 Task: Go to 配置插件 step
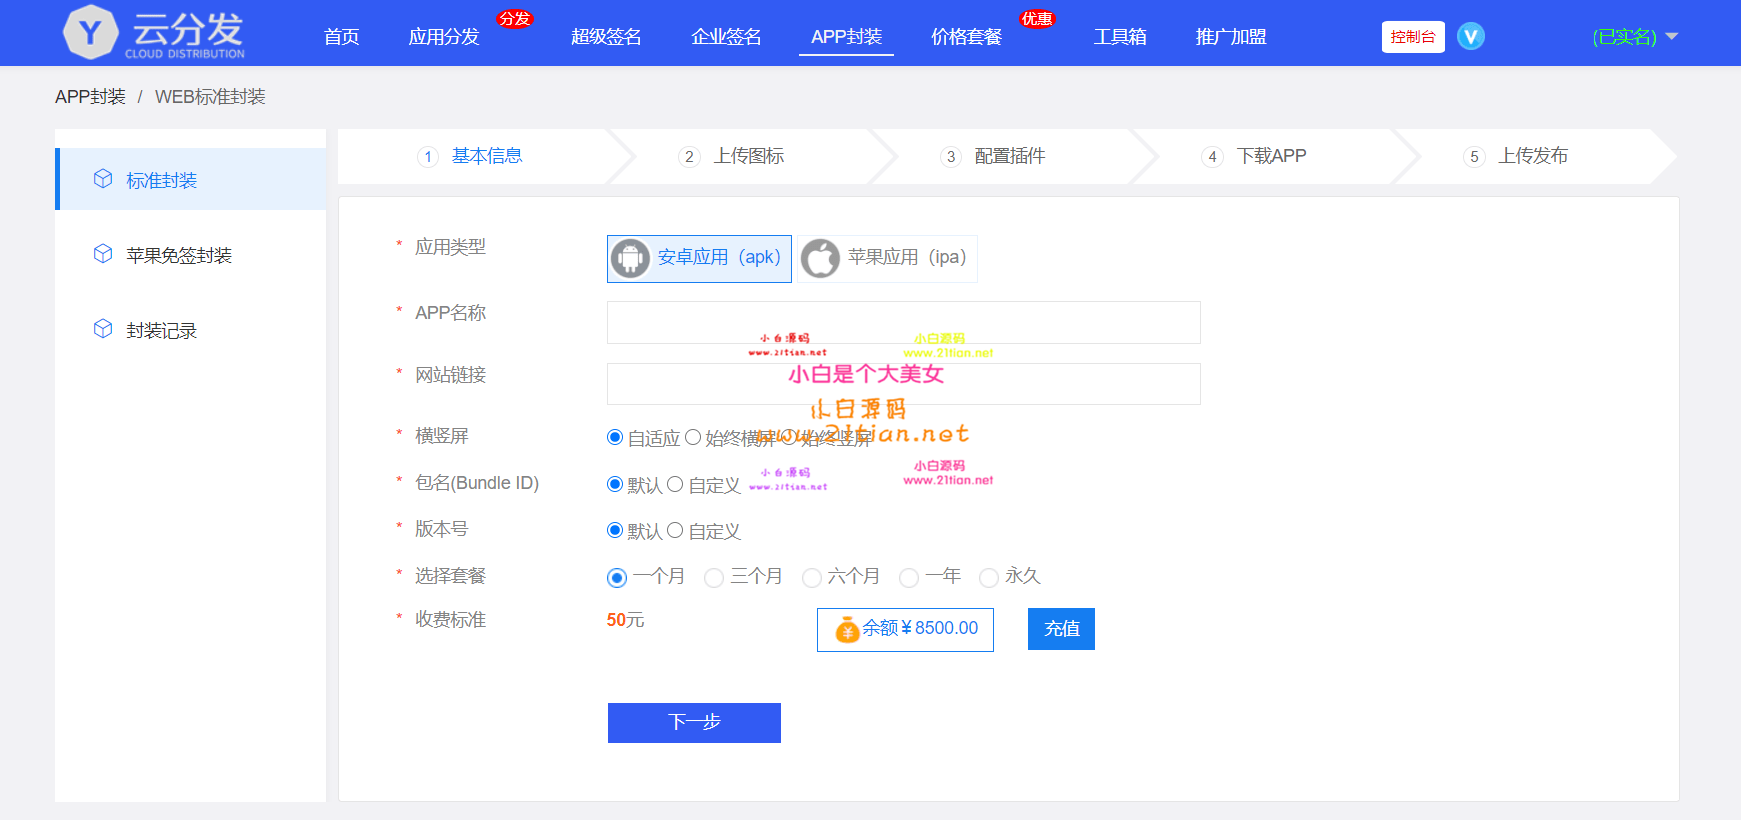pos(1010,156)
